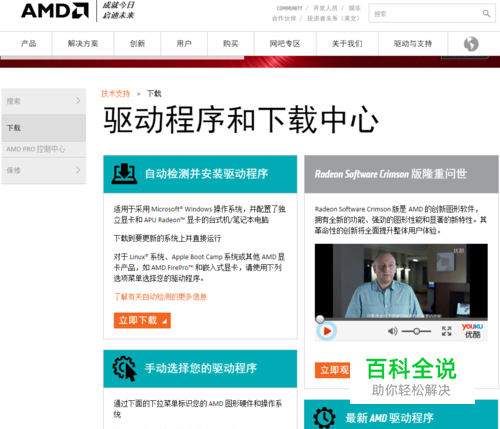Screen dimensions: 500x429
Task: Click the gear-and-cursor manual selection icon
Action: click(x=124, y=368)
